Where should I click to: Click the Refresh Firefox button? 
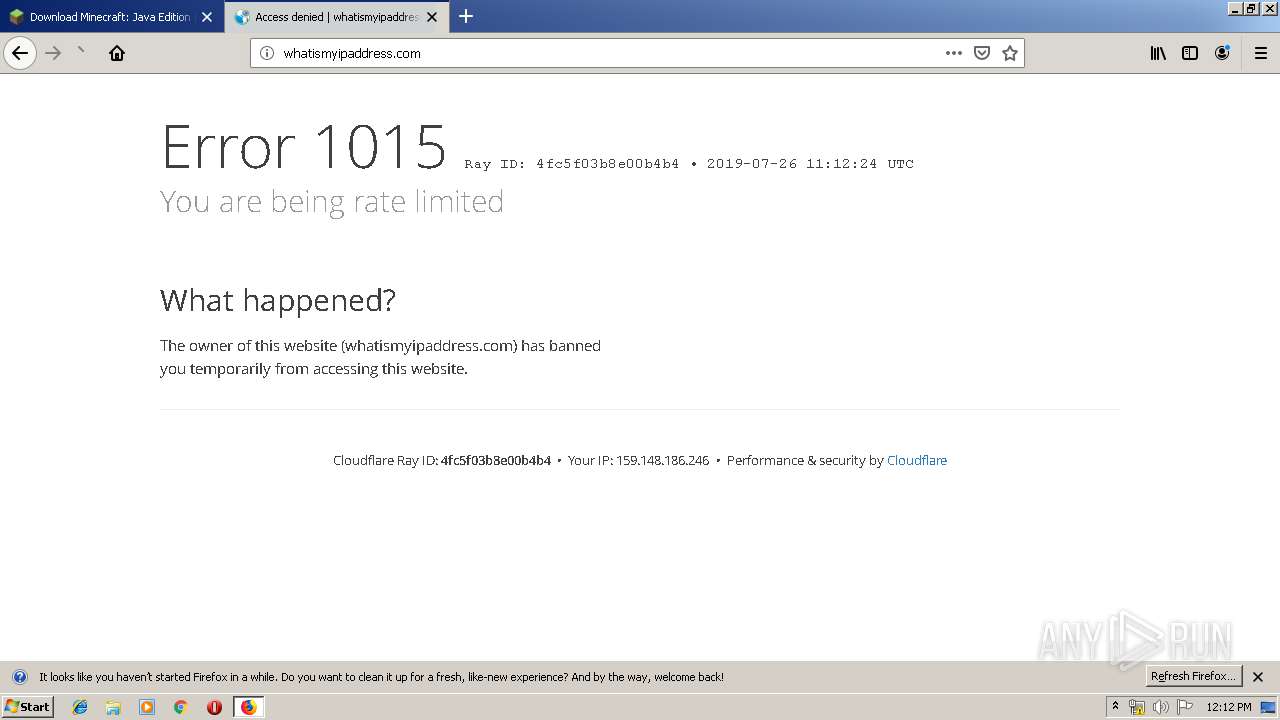1194,676
